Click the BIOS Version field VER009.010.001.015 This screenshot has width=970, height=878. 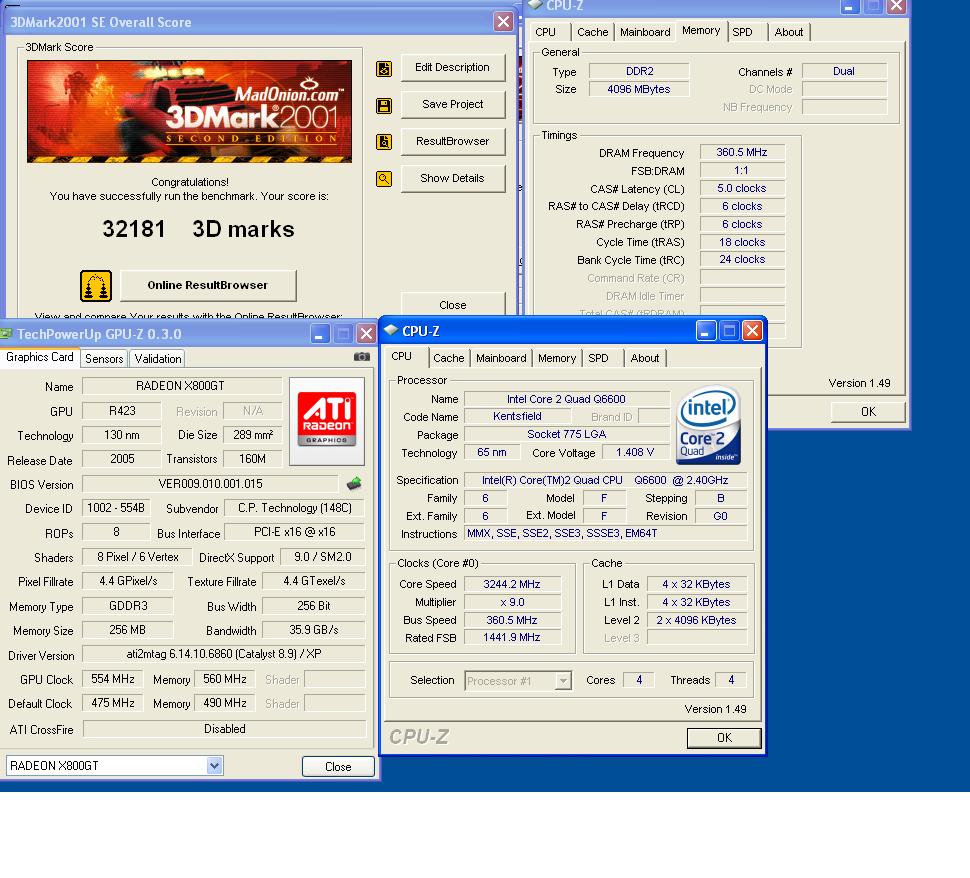(x=210, y=484)
